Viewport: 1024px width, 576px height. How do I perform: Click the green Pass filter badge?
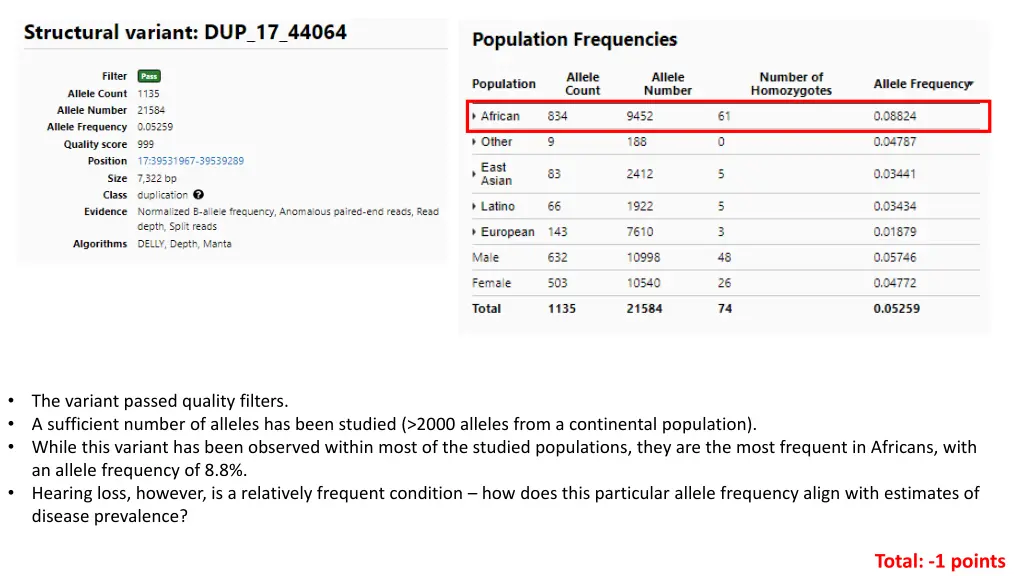coord(149,76)
